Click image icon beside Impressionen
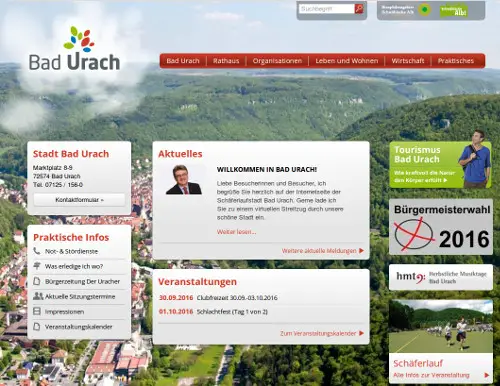 click(37, 311)
